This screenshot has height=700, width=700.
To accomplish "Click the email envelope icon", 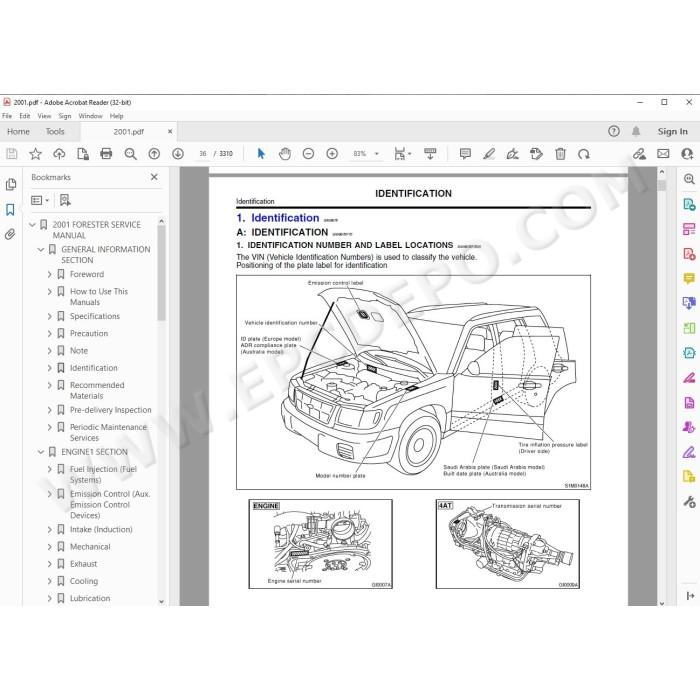I will [663, 154].
